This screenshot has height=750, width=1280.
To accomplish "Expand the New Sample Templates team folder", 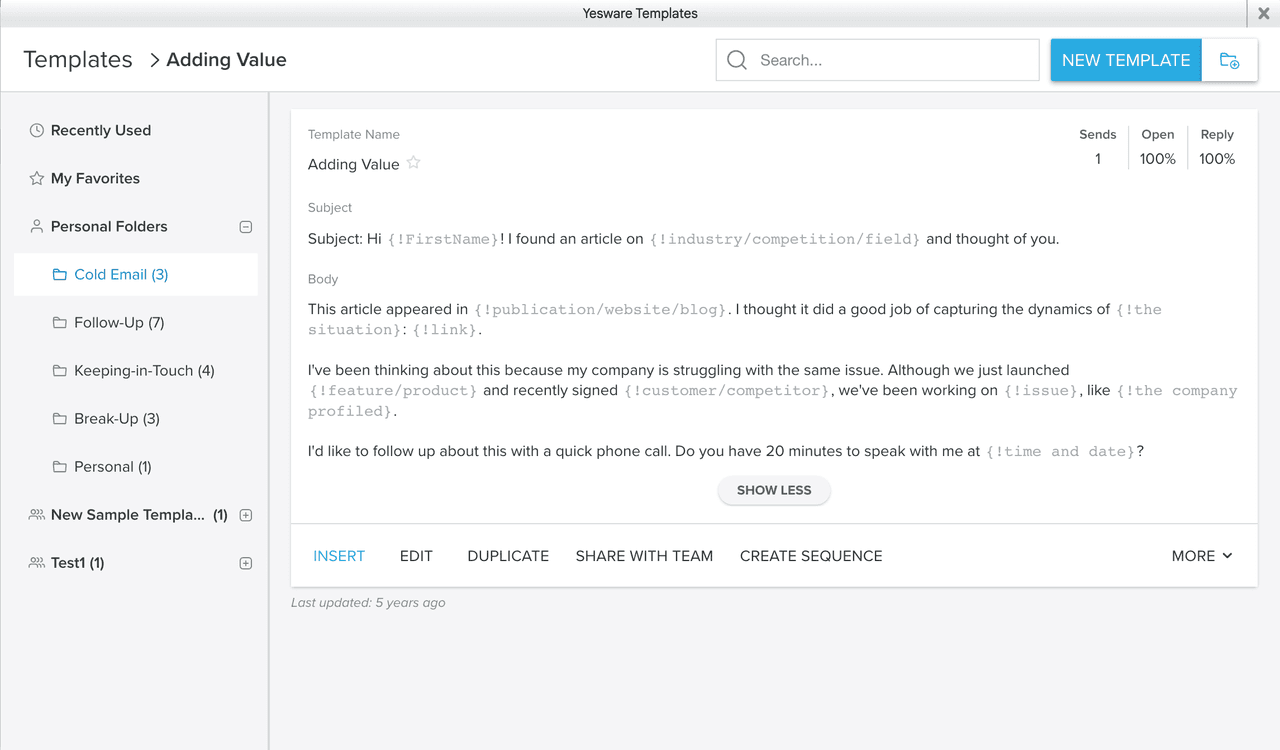I will coord(246,515).
